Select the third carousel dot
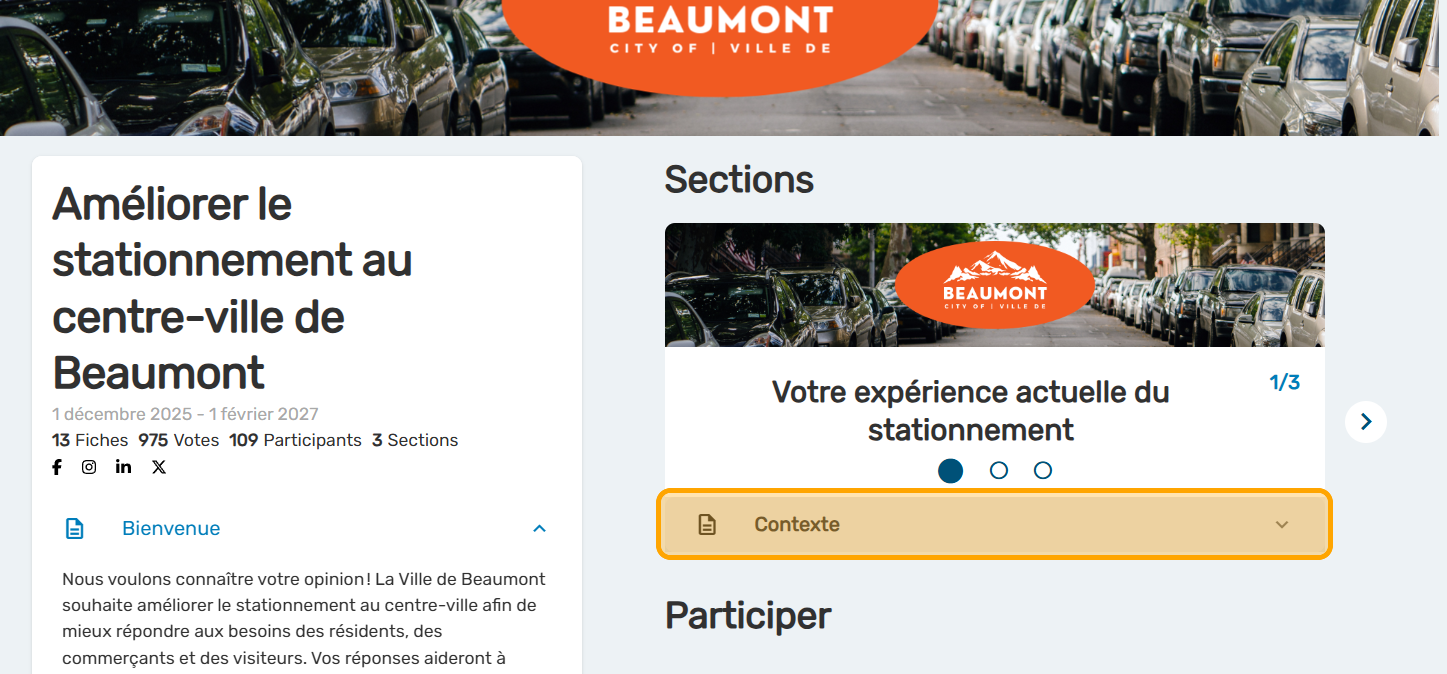 coord(1043,470)
